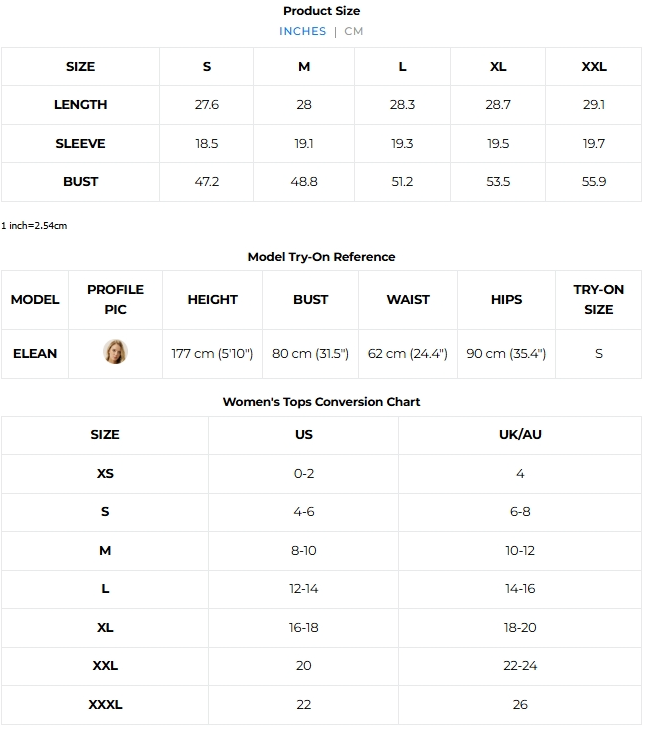
Task: Click the 1 inch=2.54cm note
Action: [x=34, y=226]
